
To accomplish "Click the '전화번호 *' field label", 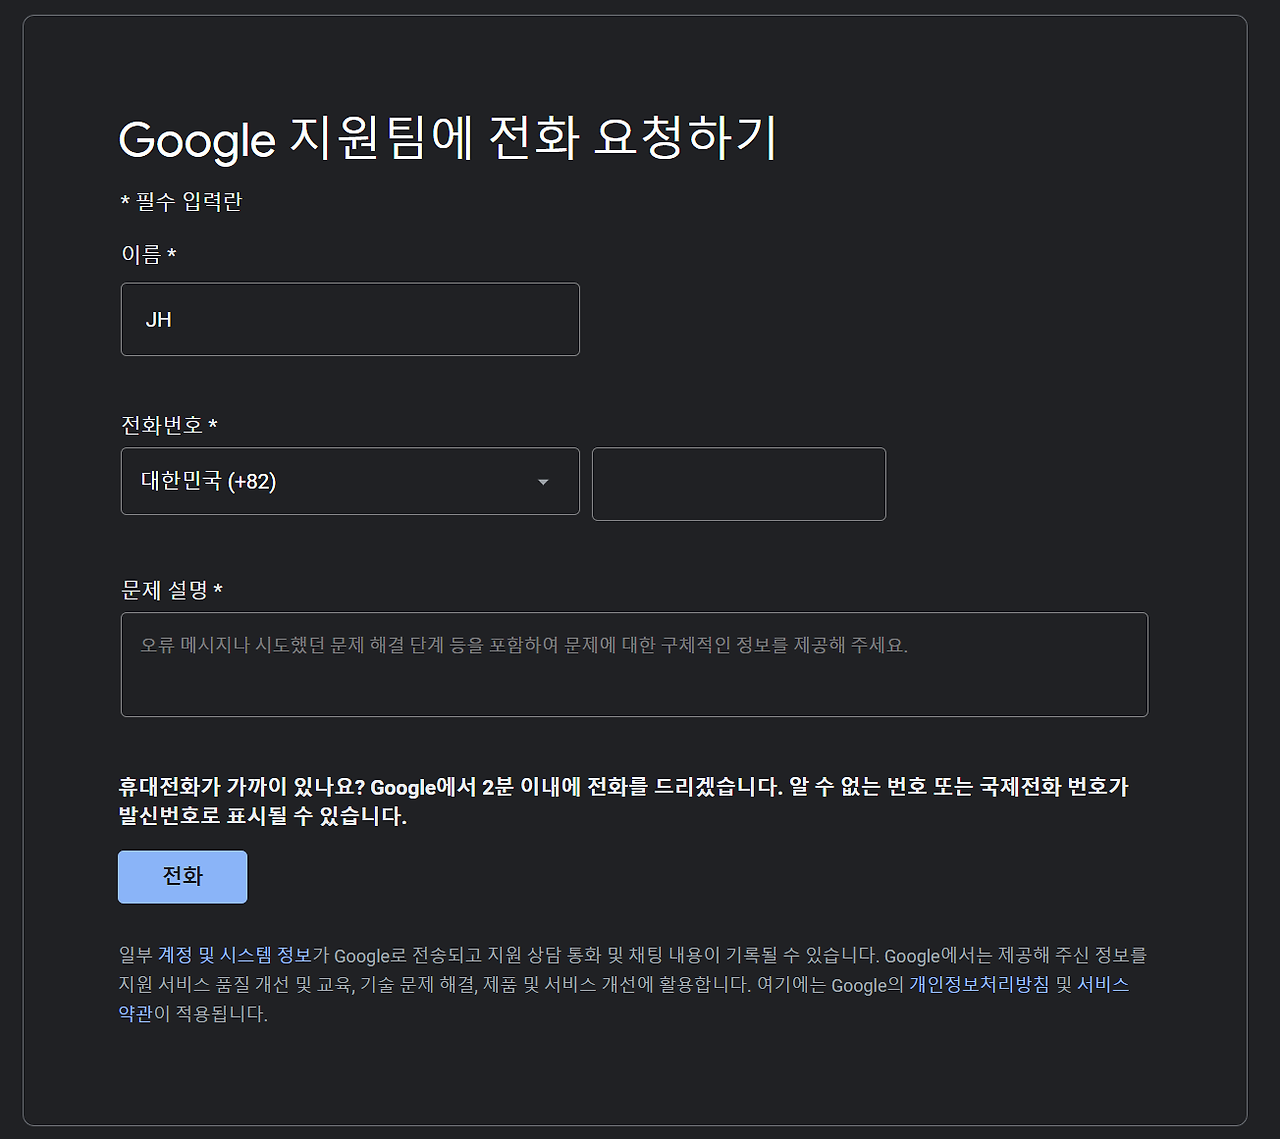I will (x=169, y=426).
